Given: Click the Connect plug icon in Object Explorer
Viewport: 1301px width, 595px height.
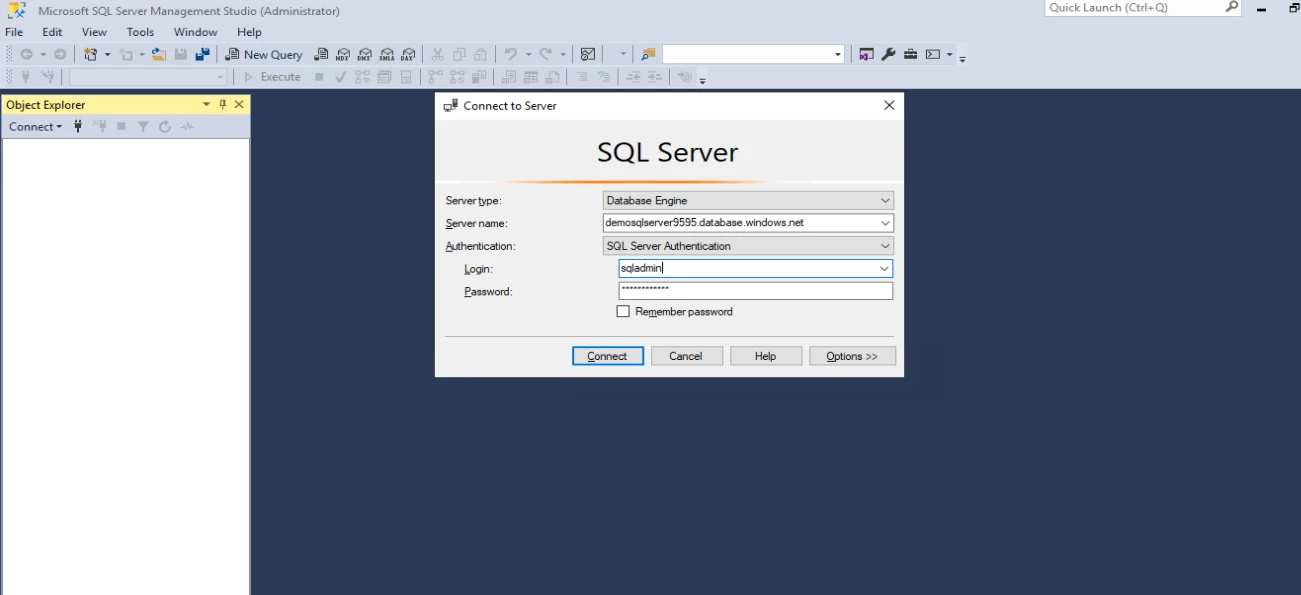Looking at the screenshot, I should 77,126.
